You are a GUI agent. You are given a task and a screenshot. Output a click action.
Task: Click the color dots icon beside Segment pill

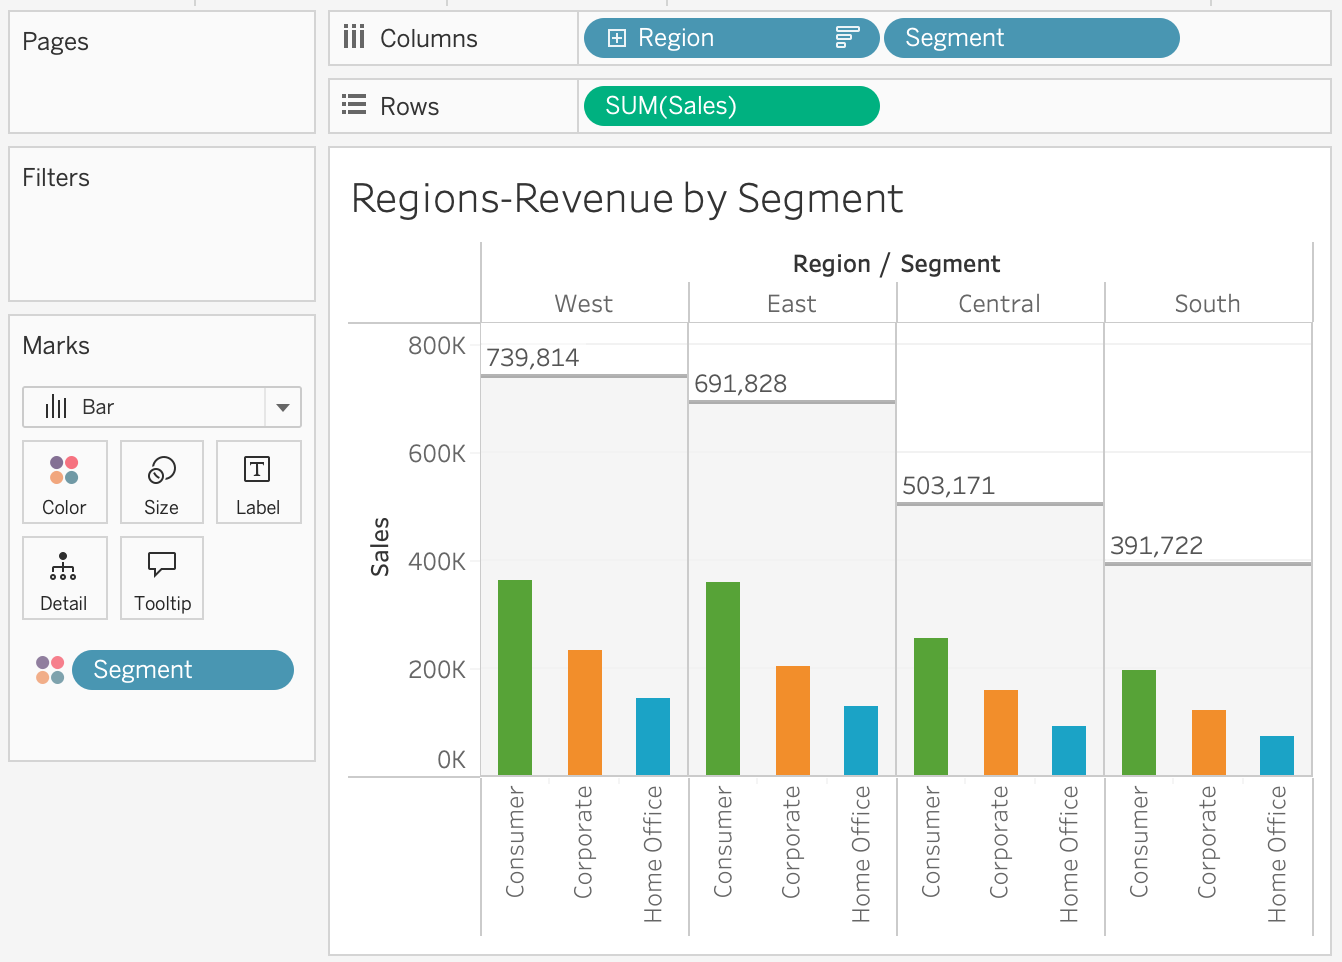pyautogui.click(x=50, y=670)
